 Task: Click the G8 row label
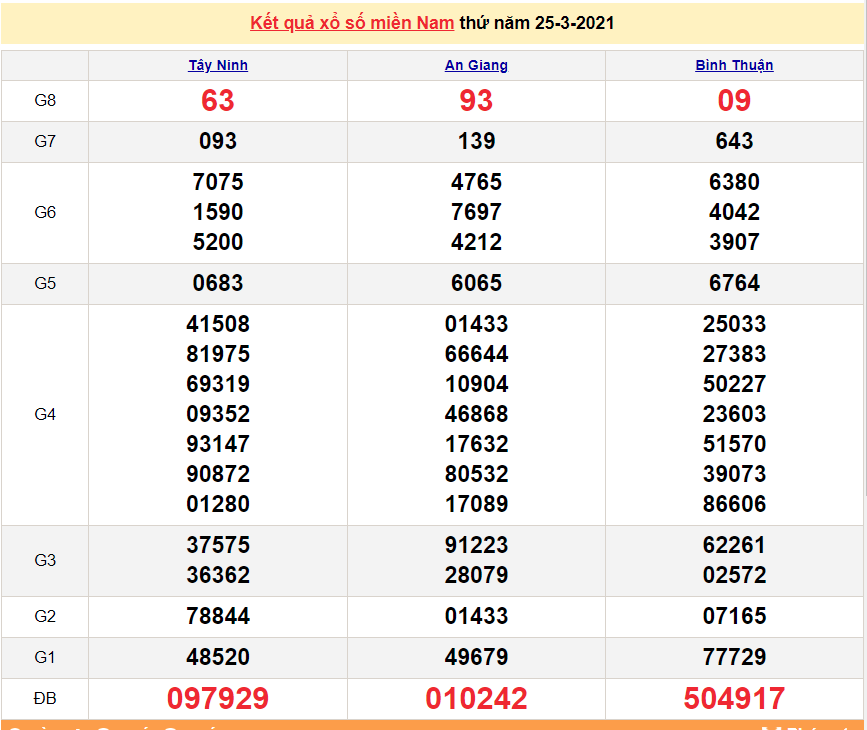45,101
